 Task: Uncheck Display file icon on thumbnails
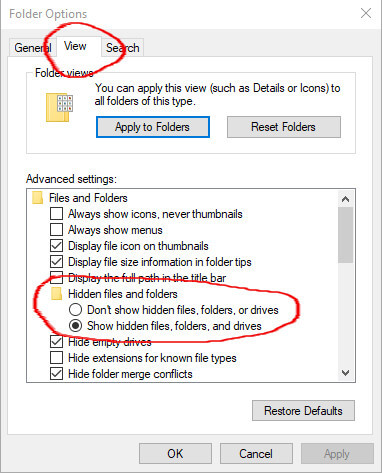pos(56,246)
